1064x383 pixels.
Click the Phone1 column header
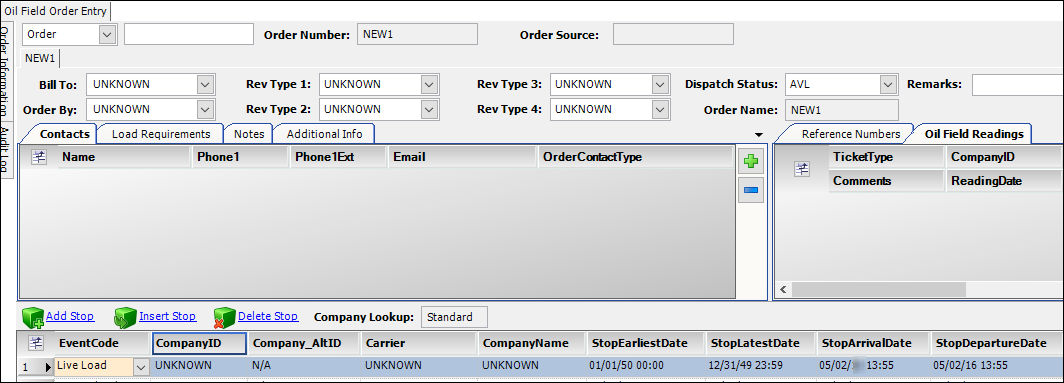pos(240,157)
